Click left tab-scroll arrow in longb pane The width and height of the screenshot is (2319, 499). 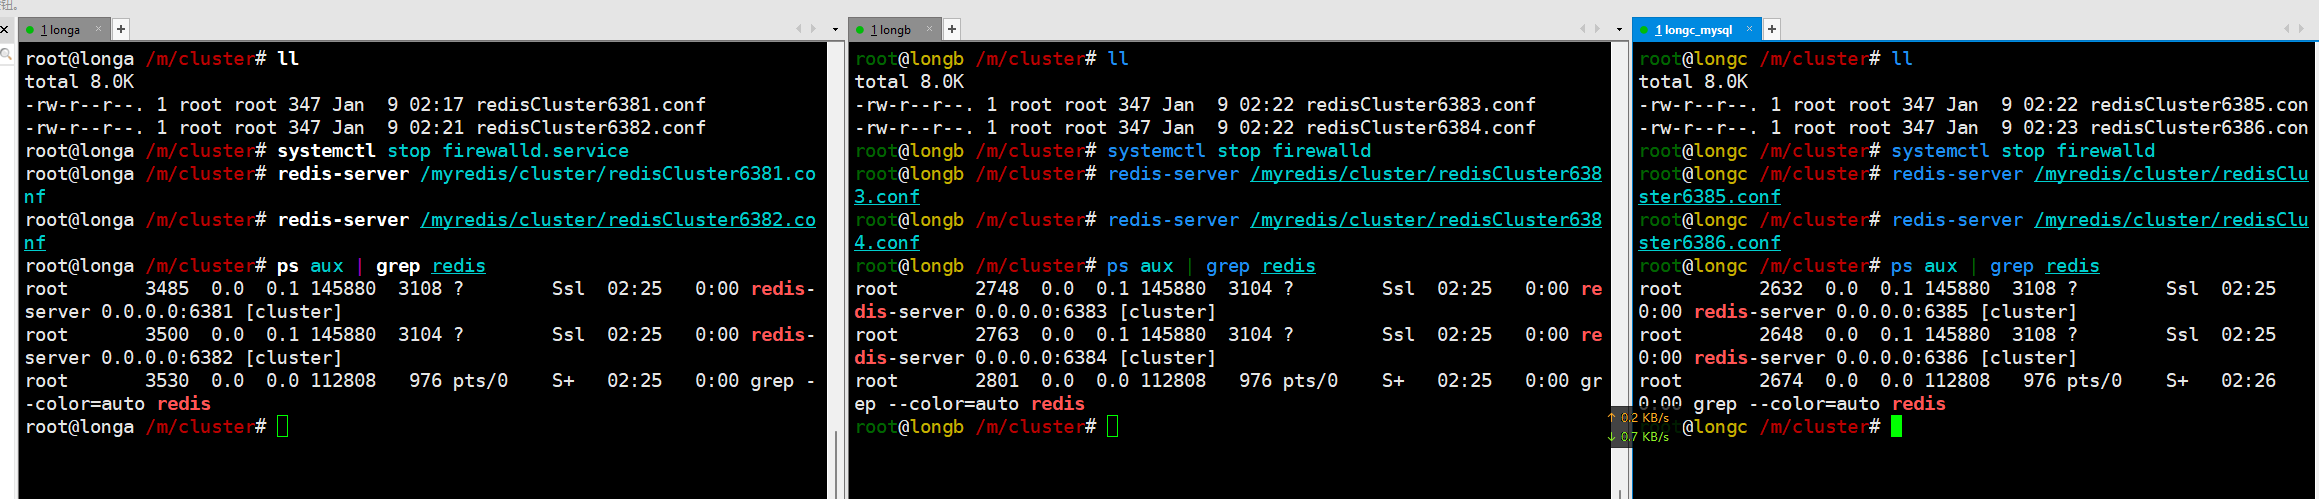[x=1583, y=29]
